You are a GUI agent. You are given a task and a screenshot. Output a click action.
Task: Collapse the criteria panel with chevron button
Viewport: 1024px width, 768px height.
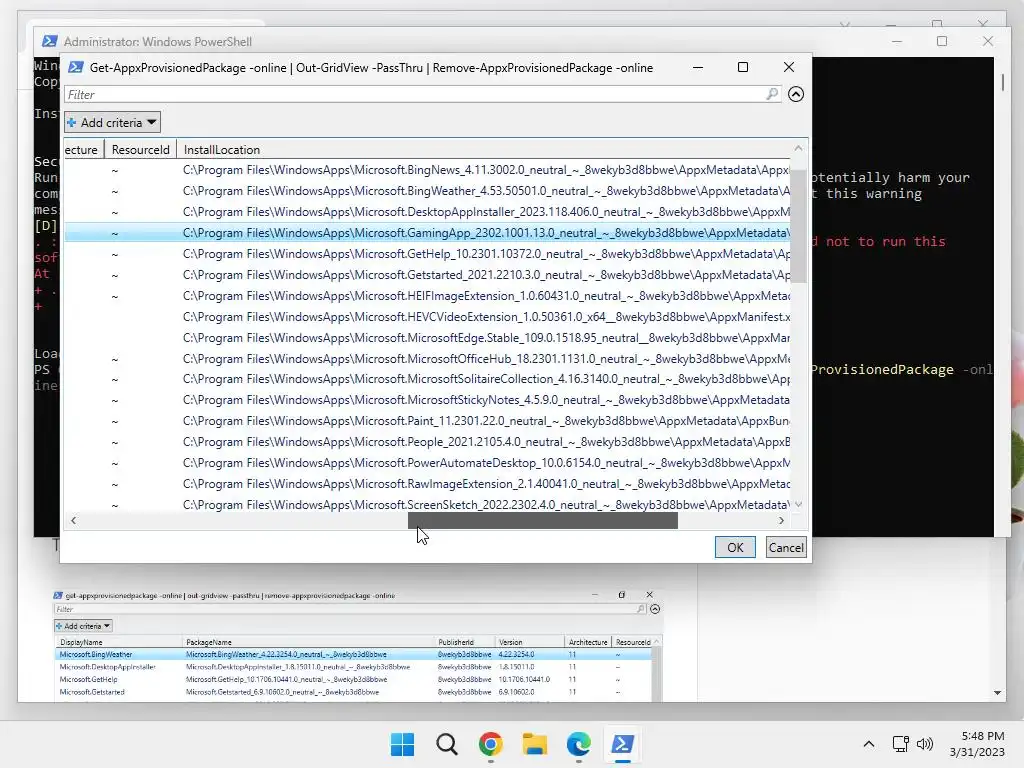pos(795,94)
